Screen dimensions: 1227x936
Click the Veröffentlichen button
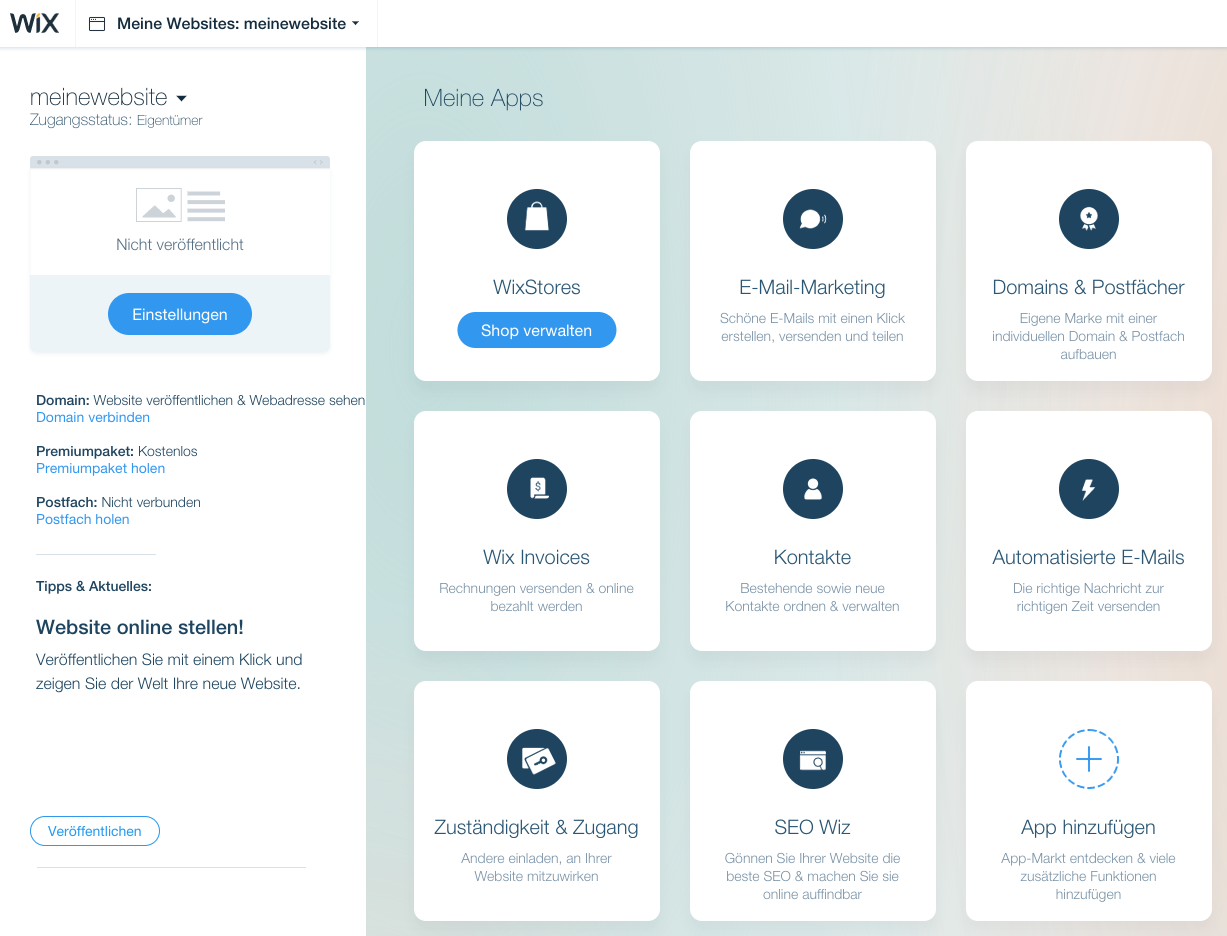(95, 831)
